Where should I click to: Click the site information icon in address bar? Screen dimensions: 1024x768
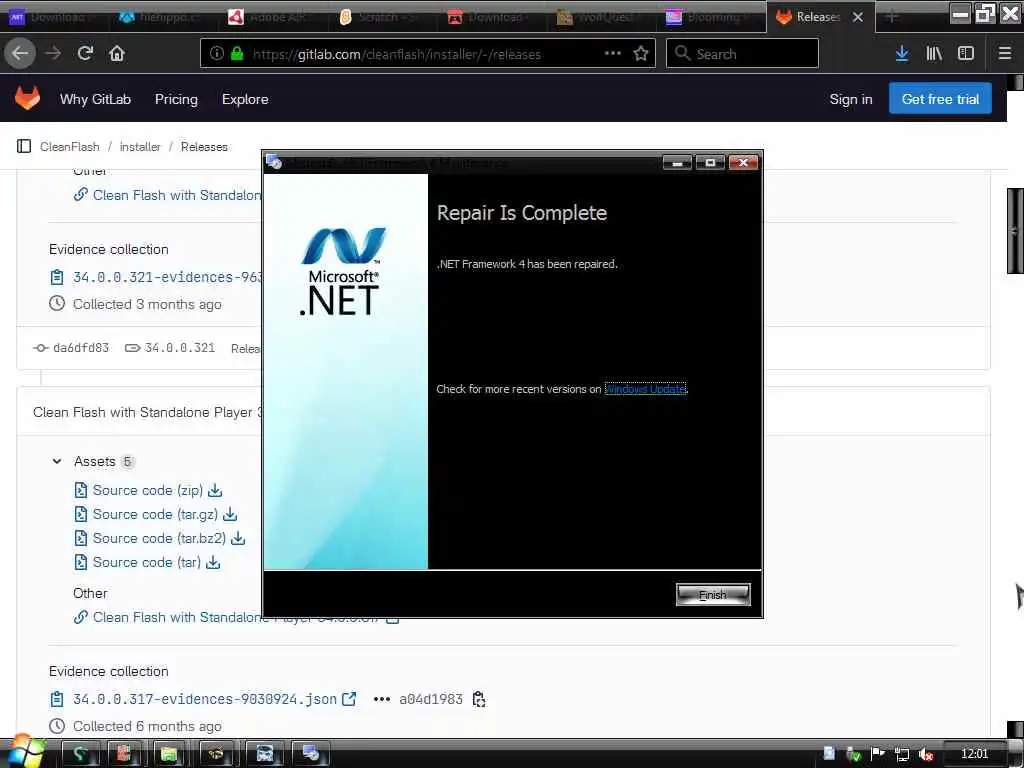(216, 54)
